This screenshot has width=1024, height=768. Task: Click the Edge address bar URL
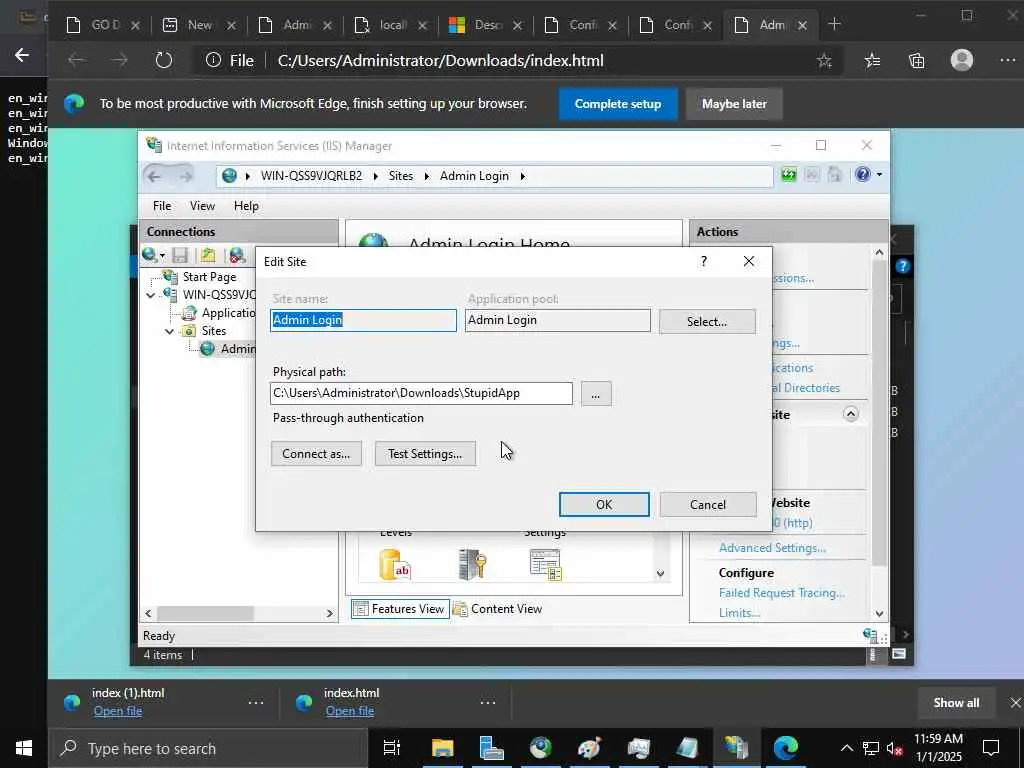pos(440,61)
